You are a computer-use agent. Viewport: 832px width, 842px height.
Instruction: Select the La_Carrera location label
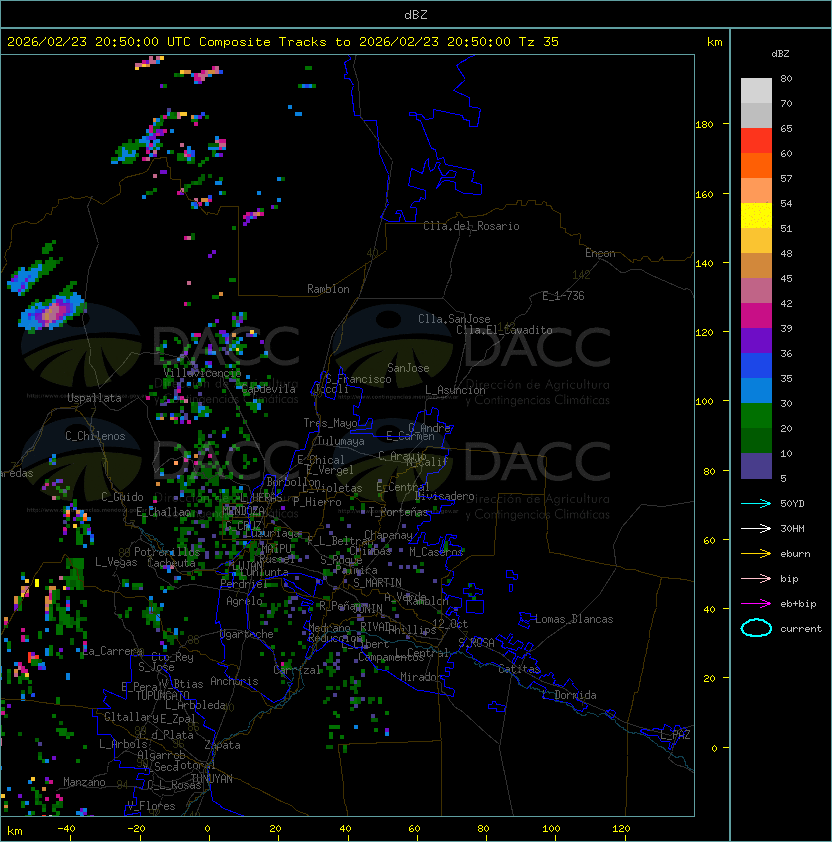[x=113, y=651]
